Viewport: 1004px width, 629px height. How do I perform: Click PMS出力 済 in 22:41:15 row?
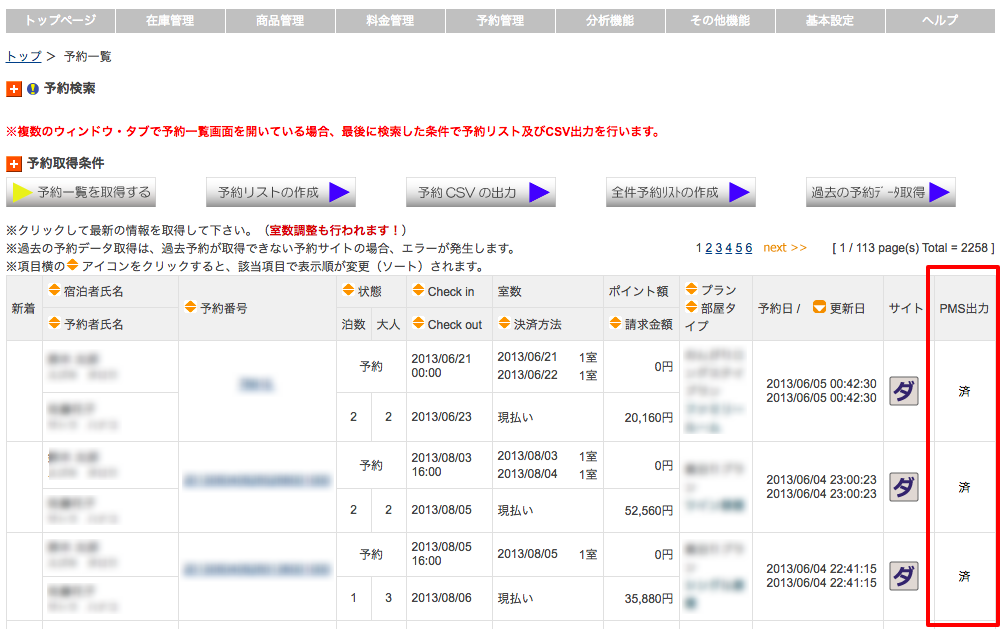tap(964, 576)
